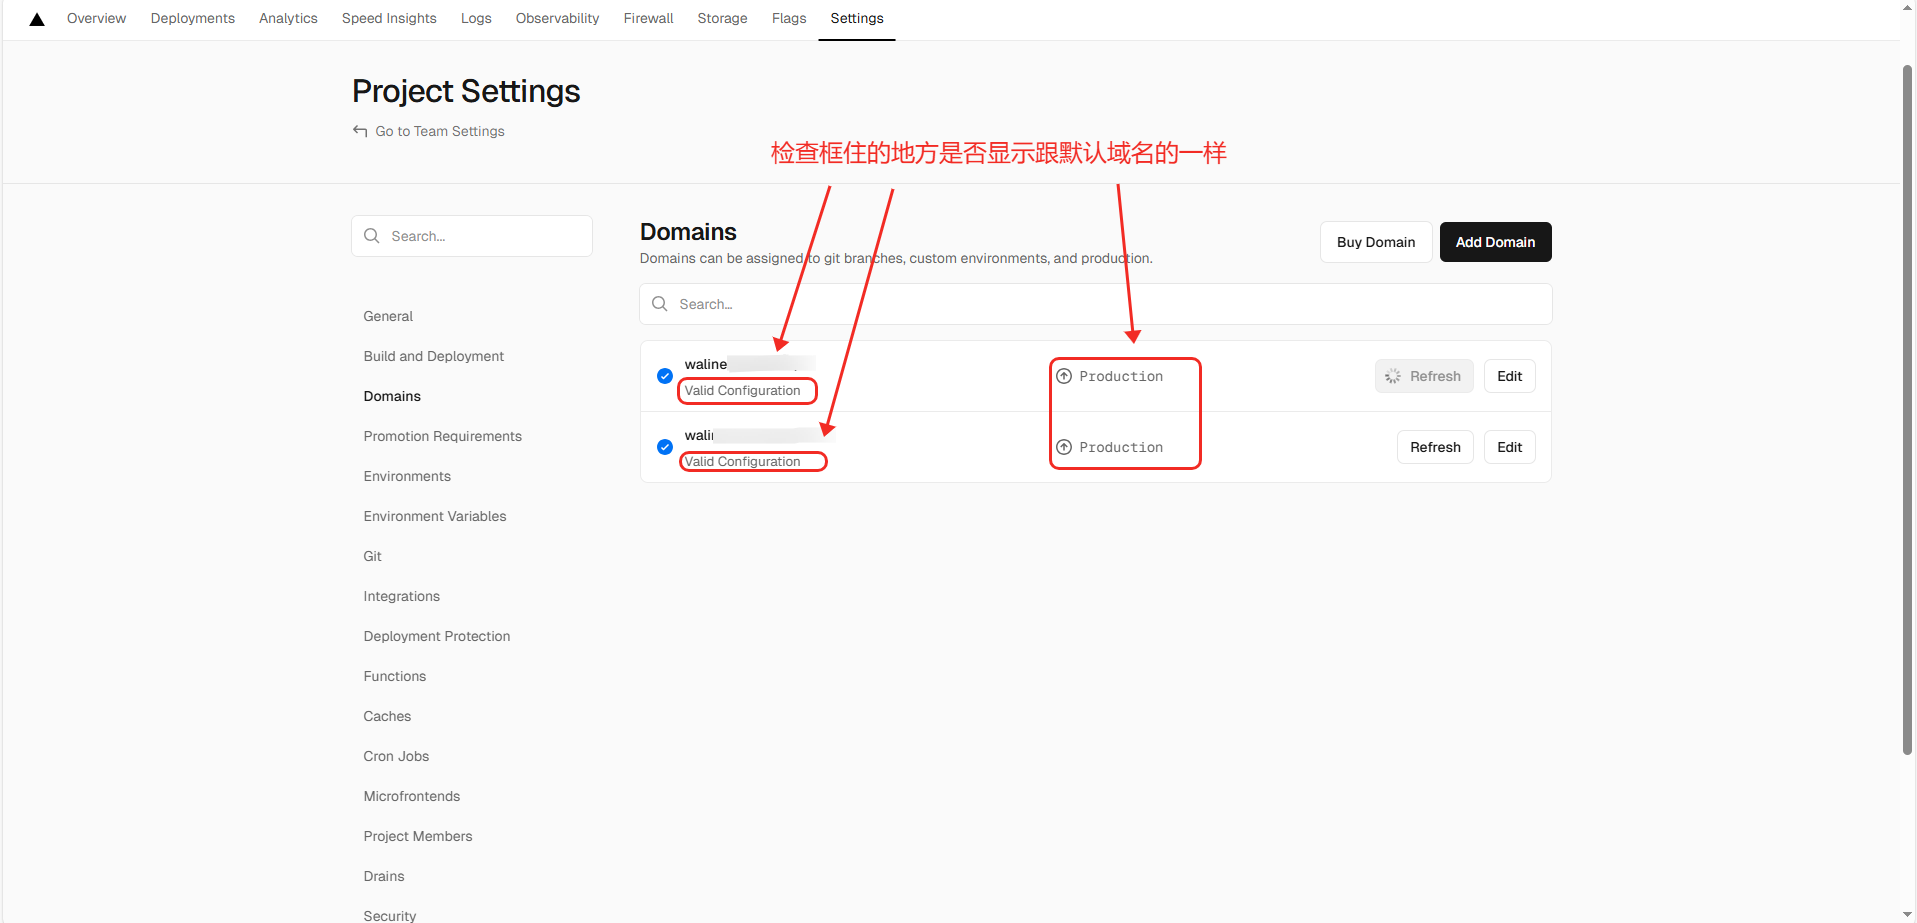Screen dimensions: 1917x923
Task: Refresh the second domain entry
Action: [x=1434, y=447]
